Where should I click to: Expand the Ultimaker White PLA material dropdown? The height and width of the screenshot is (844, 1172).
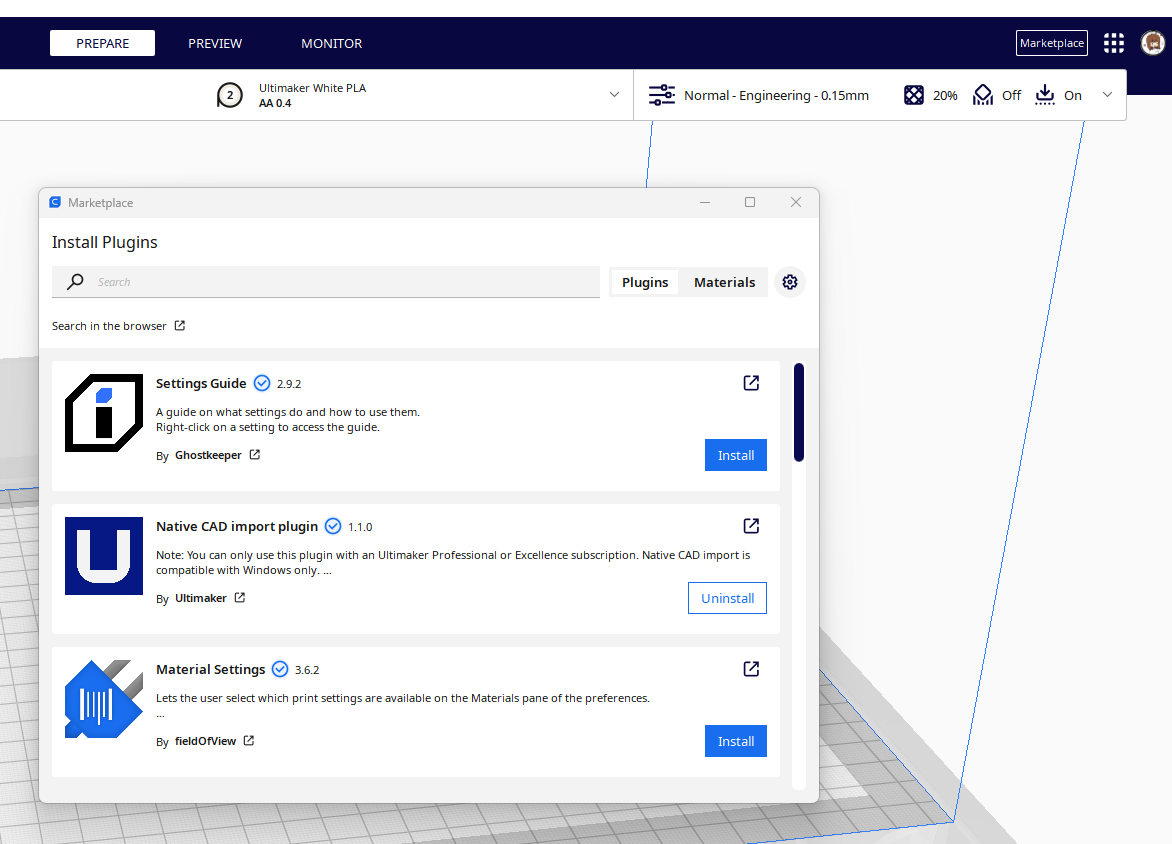[x=614, y=95]
